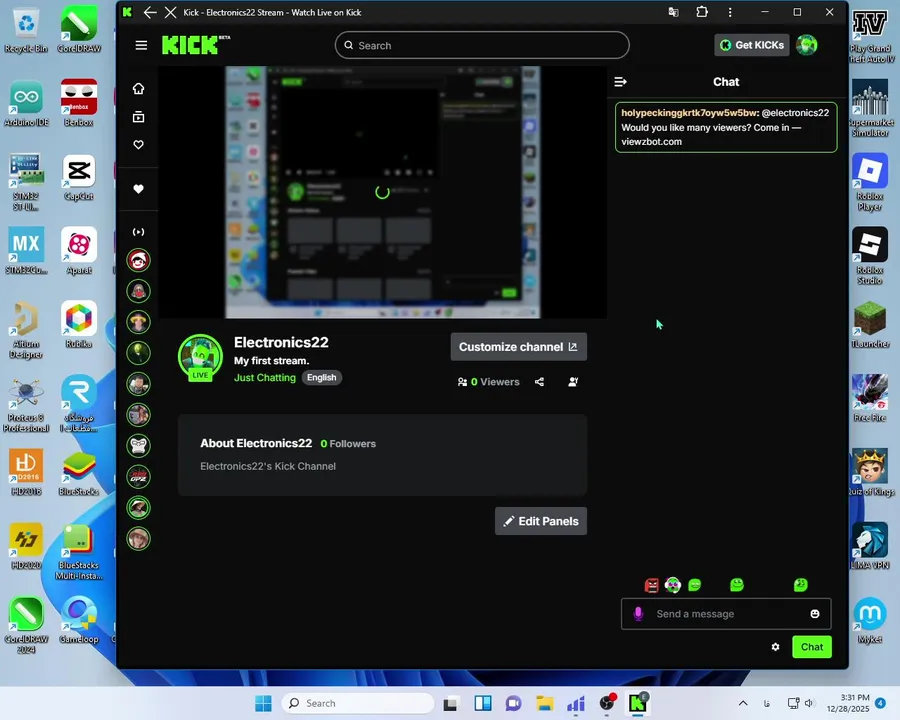Open last sidebar channel avatar with hat
Image resolution: width=900 pixels, height=720 pixels.
tap(138, 539)
